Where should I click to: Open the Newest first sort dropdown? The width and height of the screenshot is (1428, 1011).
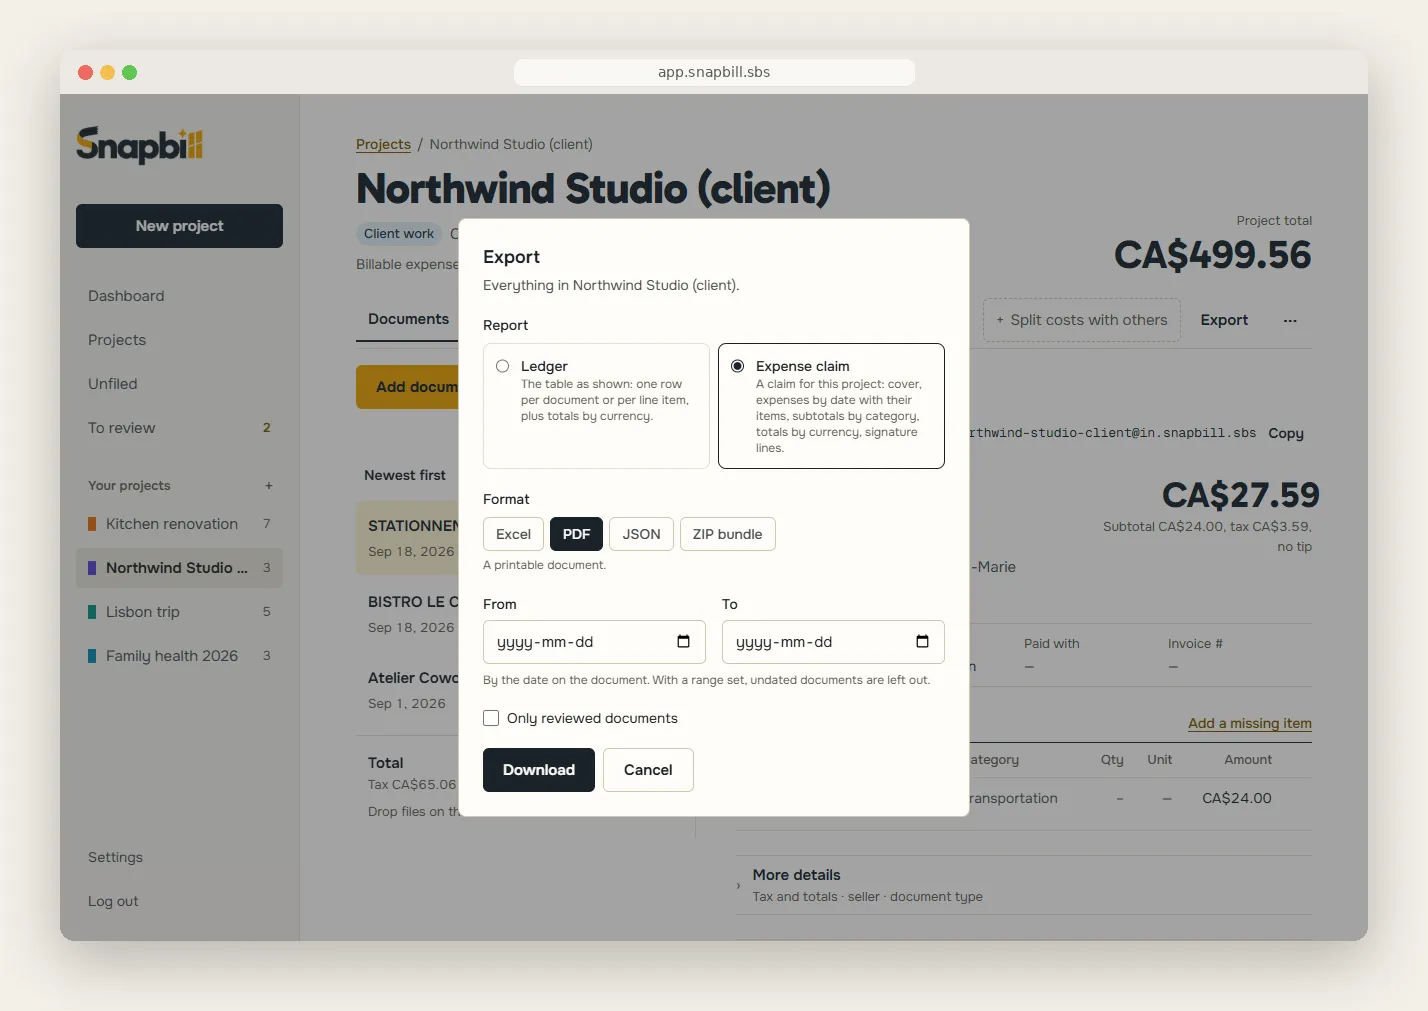click(x=405, y=475)
